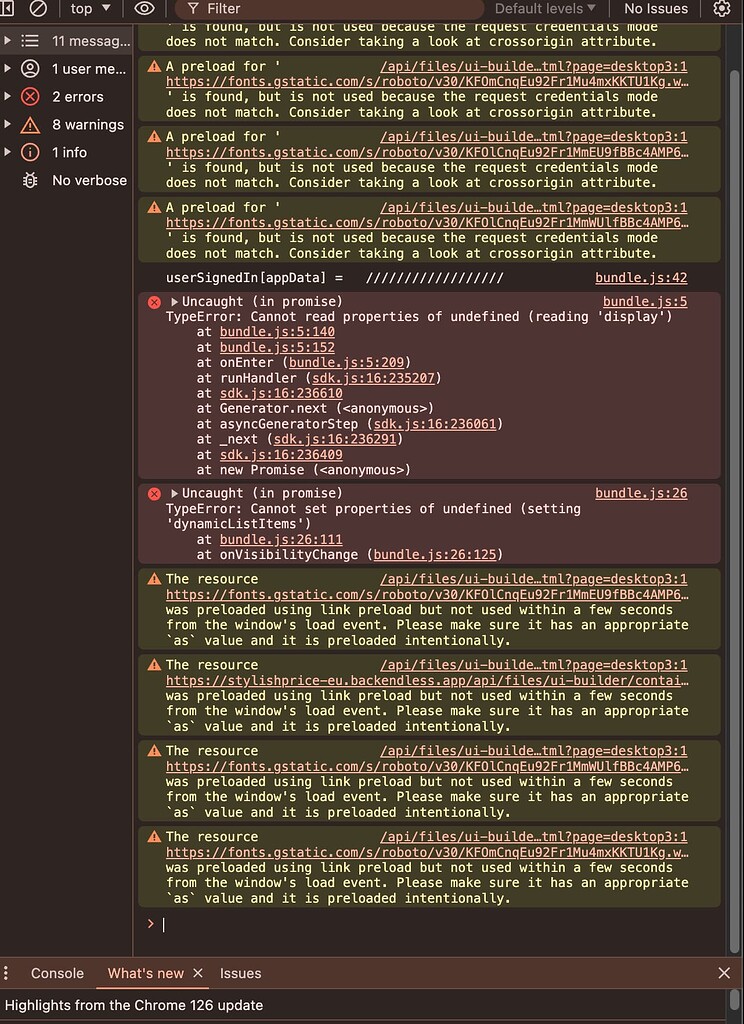Filter sidebar by 1 user messages
This screenshot has width=744, height=1024.
[x=89, y=69]
